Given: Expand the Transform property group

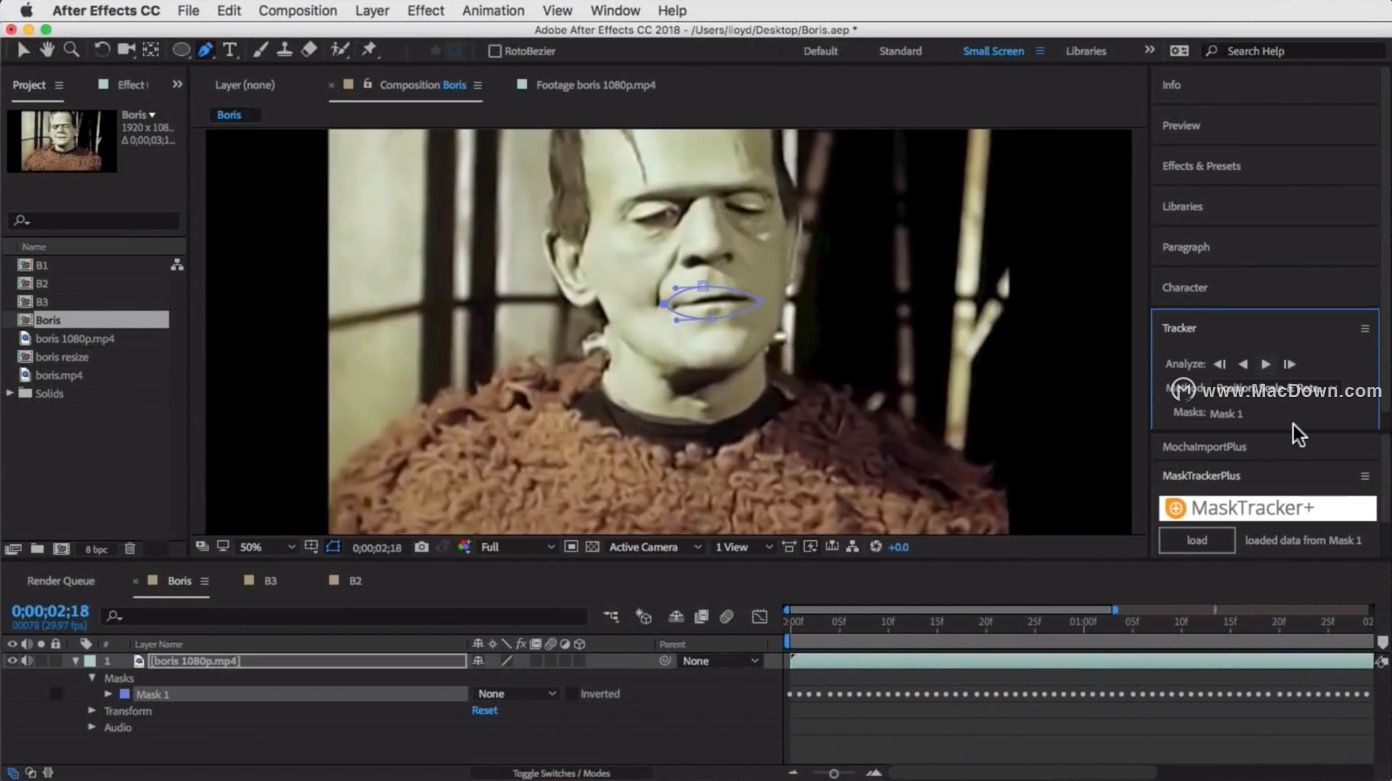Looking at the screenshot, I should tap(92, 711).
